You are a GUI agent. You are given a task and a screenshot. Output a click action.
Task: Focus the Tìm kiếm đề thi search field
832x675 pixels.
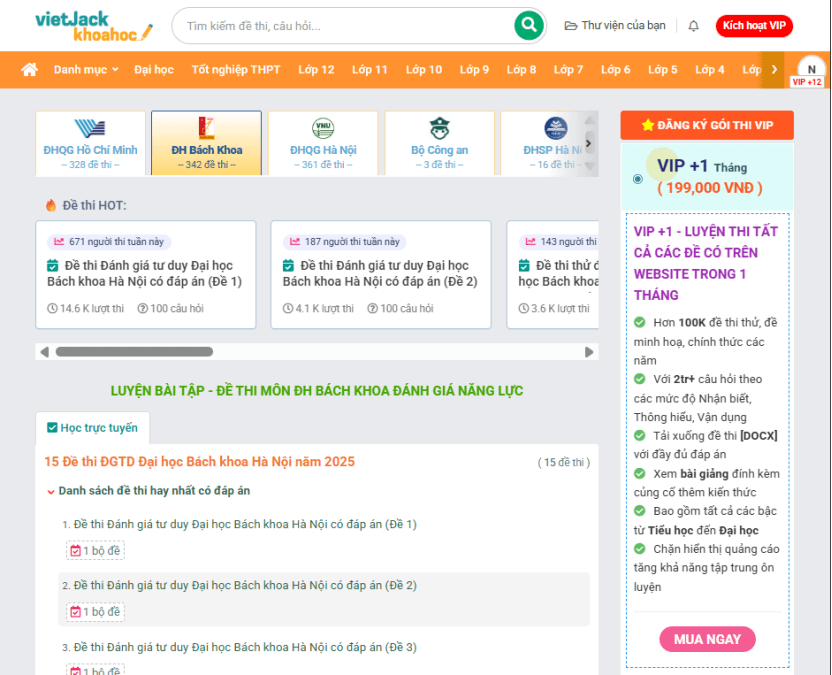click(x=345, y=26)
